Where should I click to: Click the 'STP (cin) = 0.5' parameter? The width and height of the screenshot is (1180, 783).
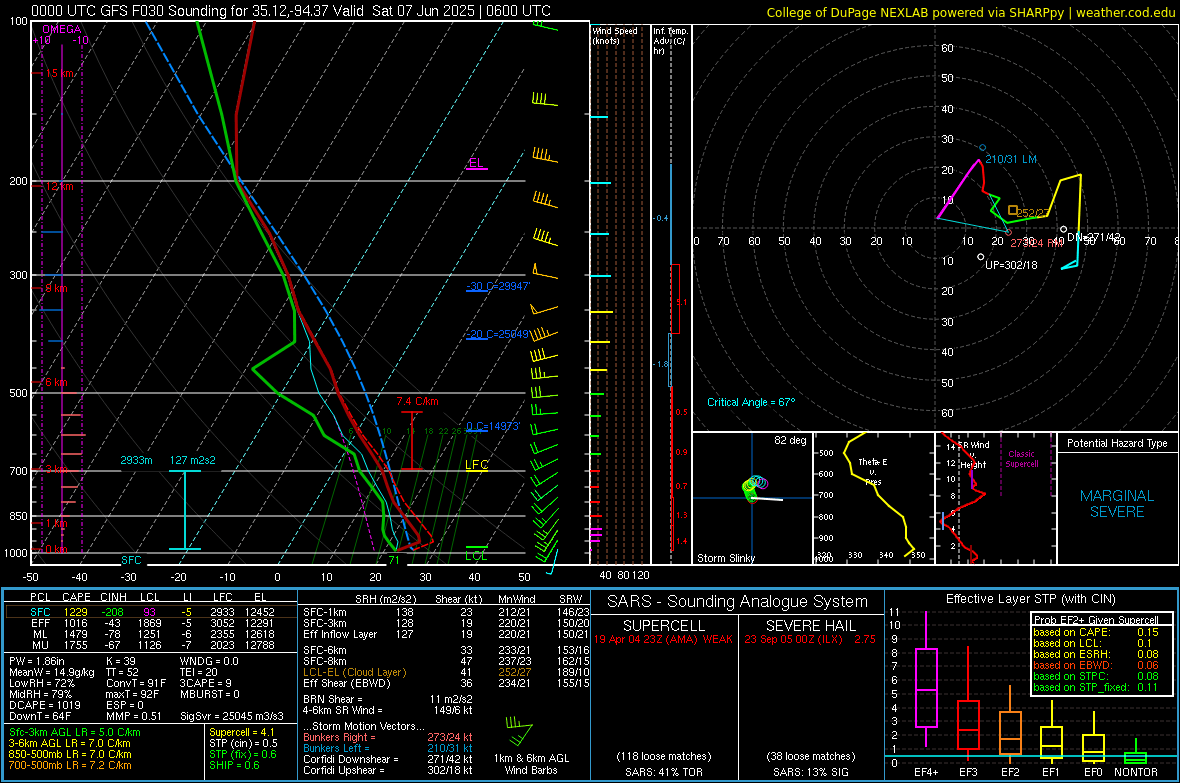pyautogui.click(x=243, y=743)
